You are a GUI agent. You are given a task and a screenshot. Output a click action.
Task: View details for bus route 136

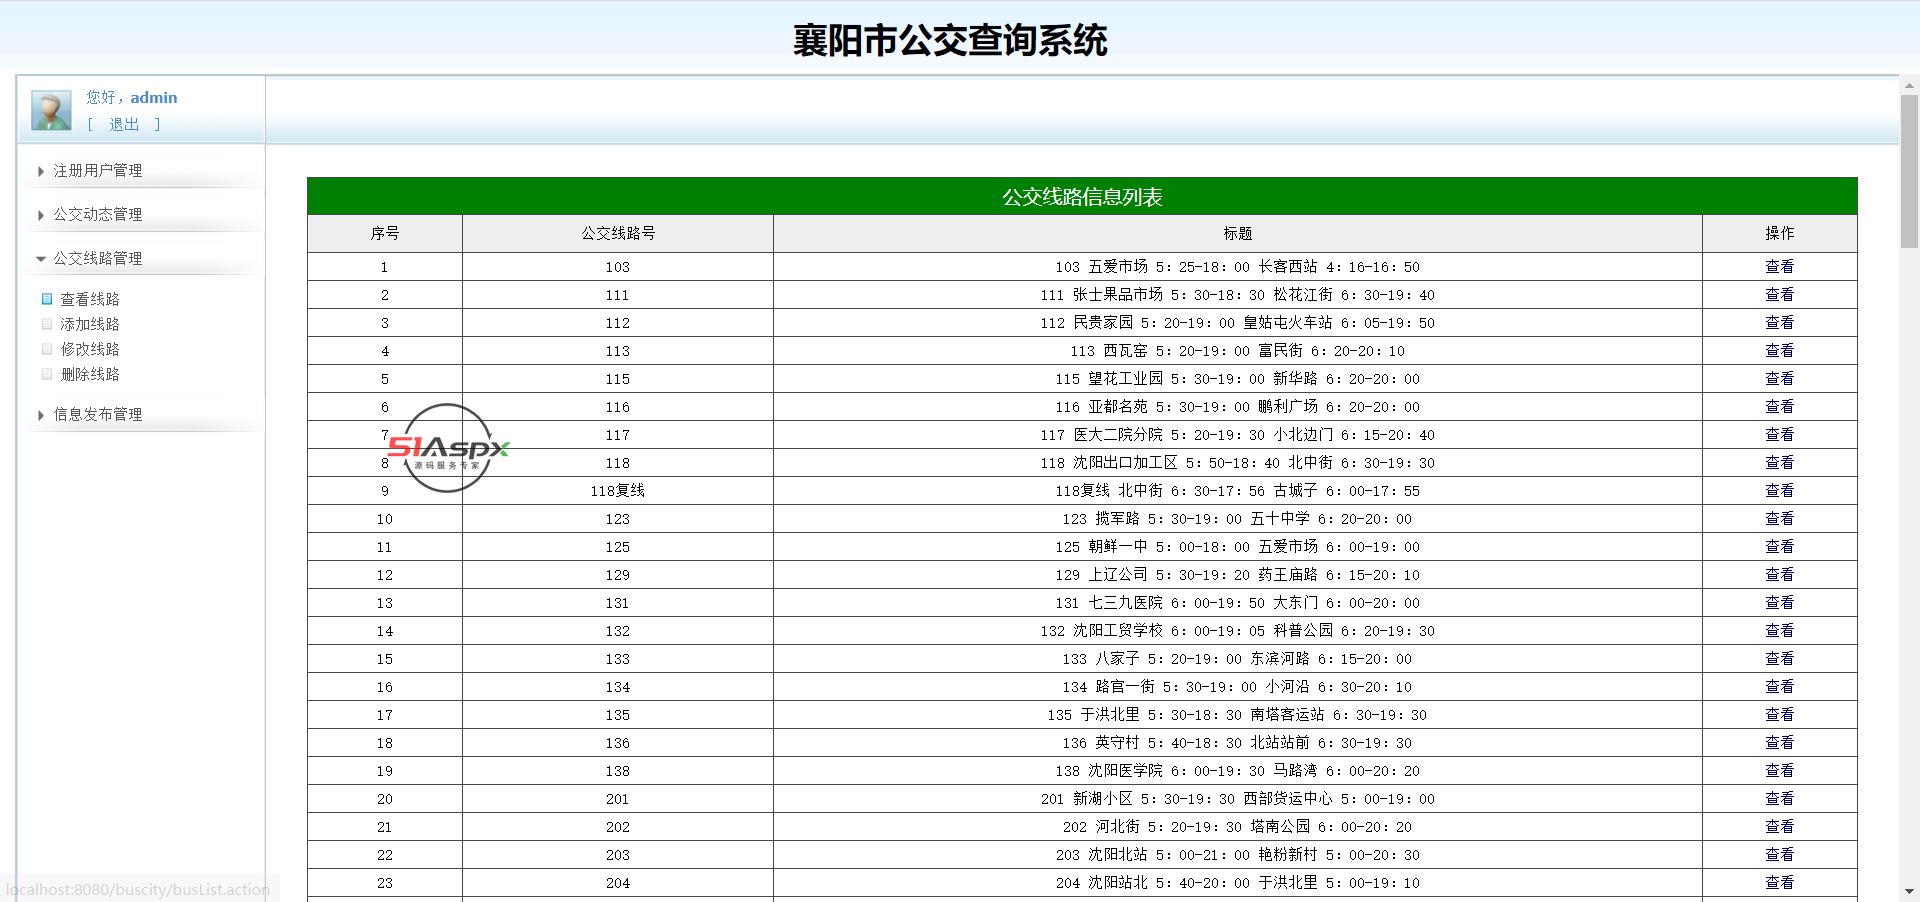click(x=1780, y=743)
